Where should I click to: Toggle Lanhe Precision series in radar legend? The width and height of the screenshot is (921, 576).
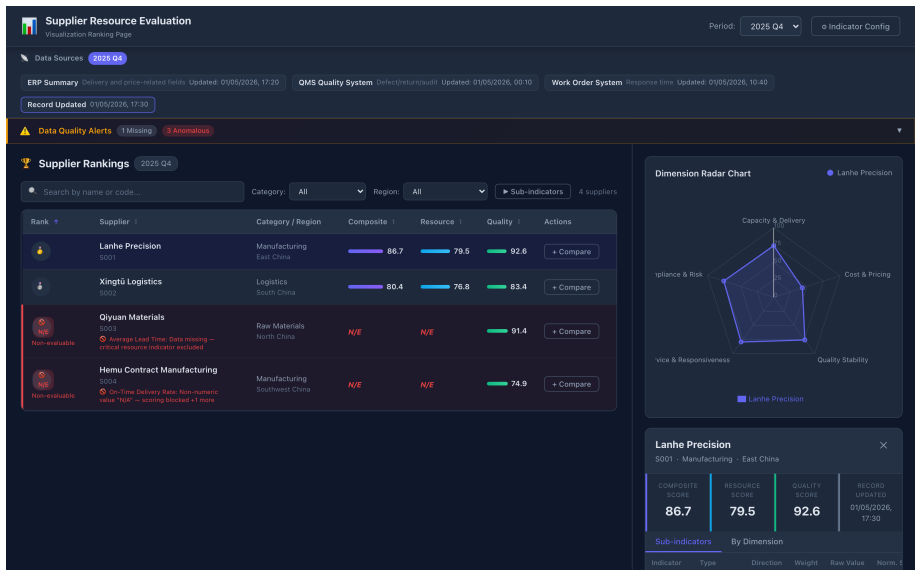pyautogui.click(x=770, y=399)
